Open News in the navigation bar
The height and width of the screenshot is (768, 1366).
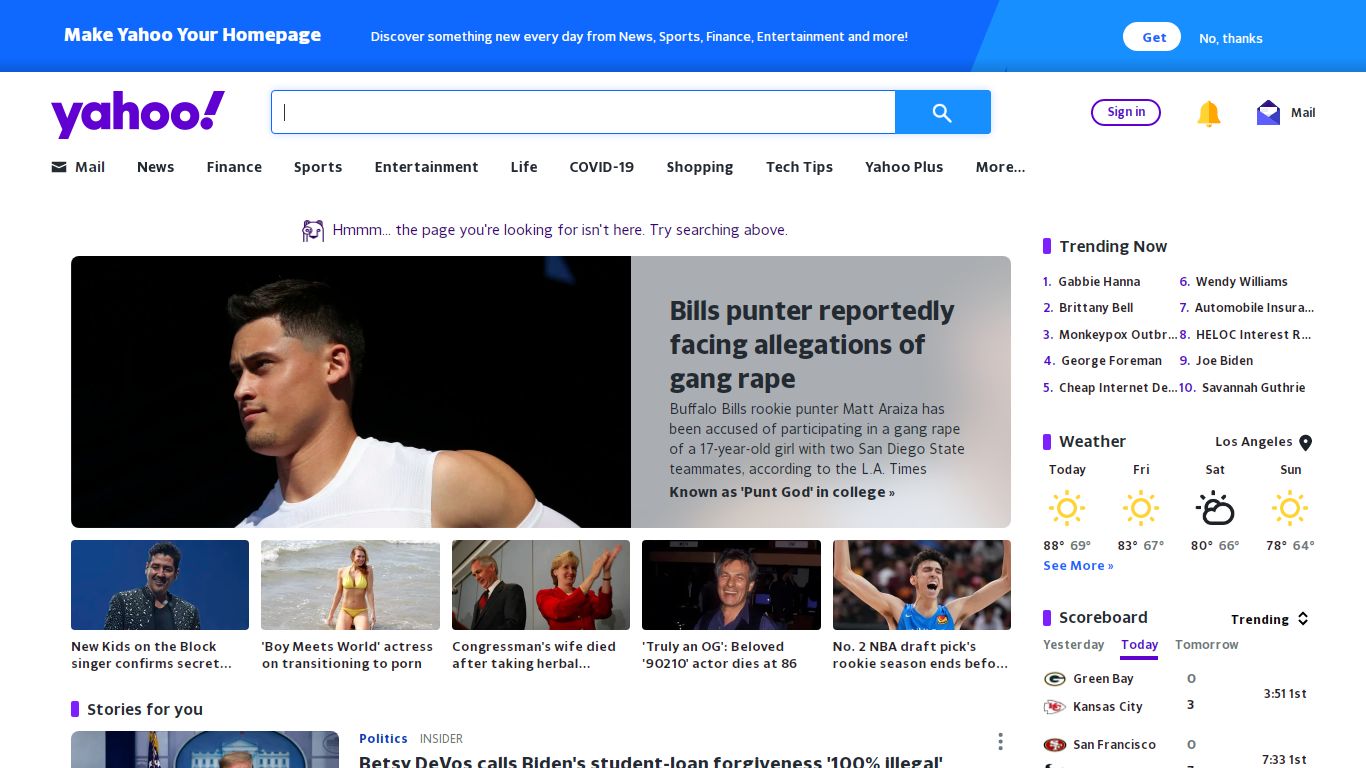[155, 167]
